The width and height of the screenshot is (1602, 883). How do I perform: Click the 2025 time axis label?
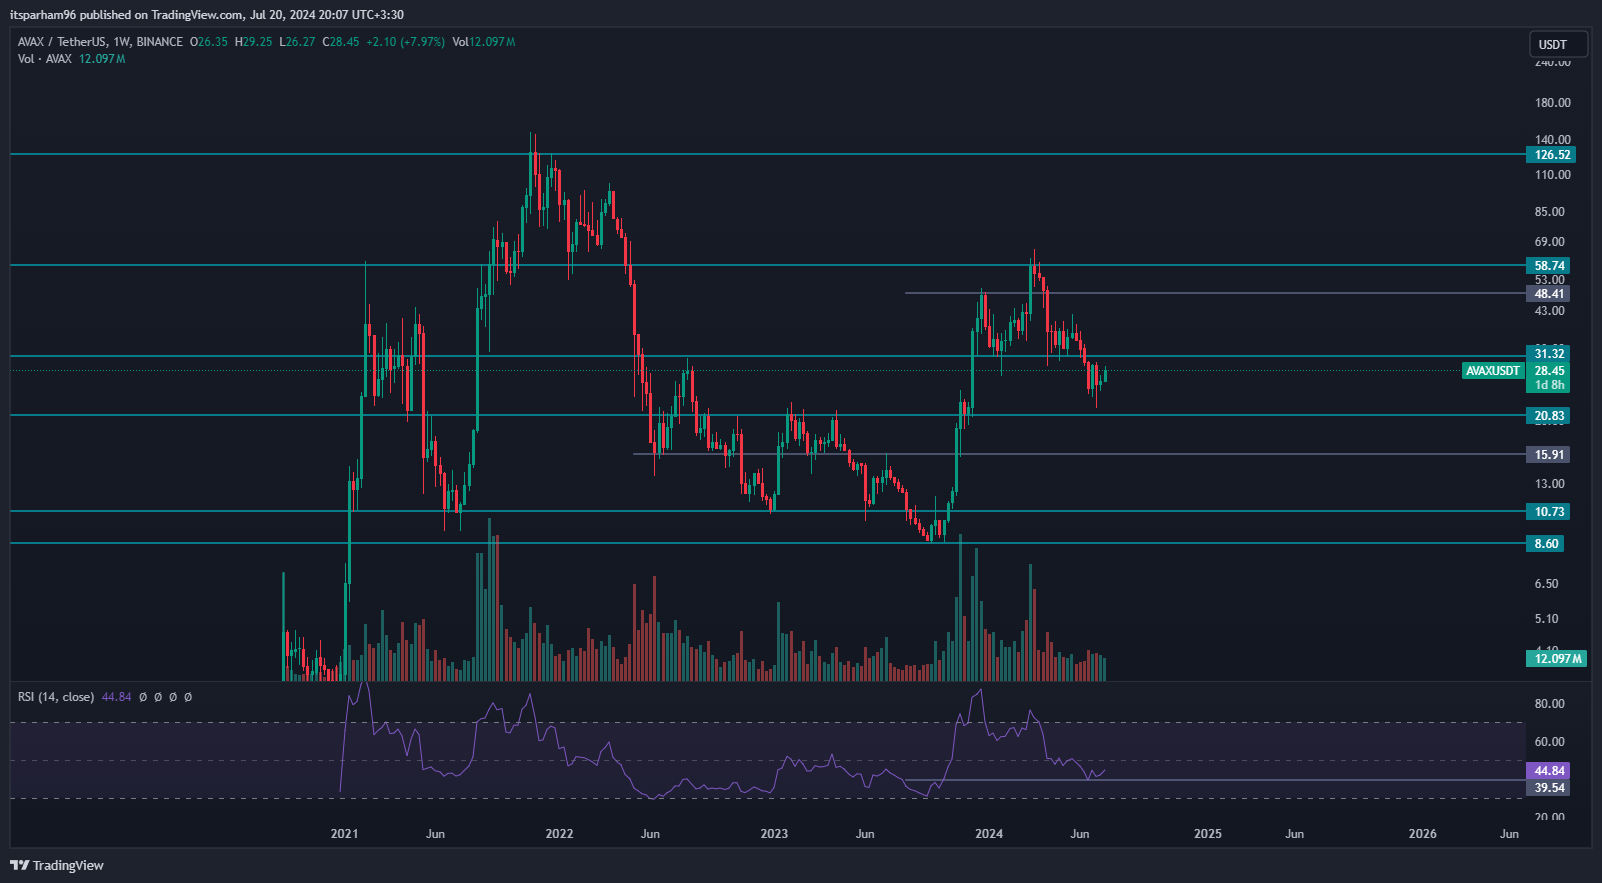click(1208, 834)
